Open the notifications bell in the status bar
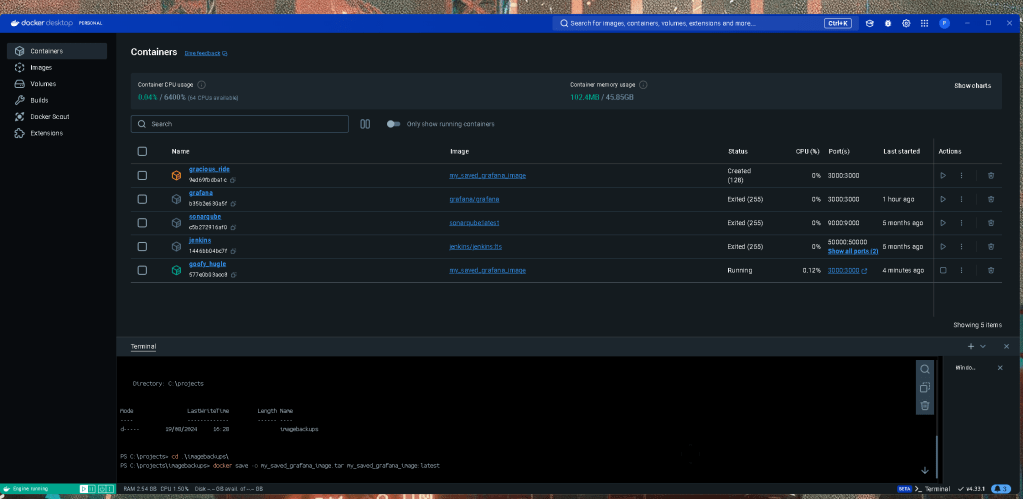Image resolution: width=1023 pixels, height=499 pixels. 1001,489
